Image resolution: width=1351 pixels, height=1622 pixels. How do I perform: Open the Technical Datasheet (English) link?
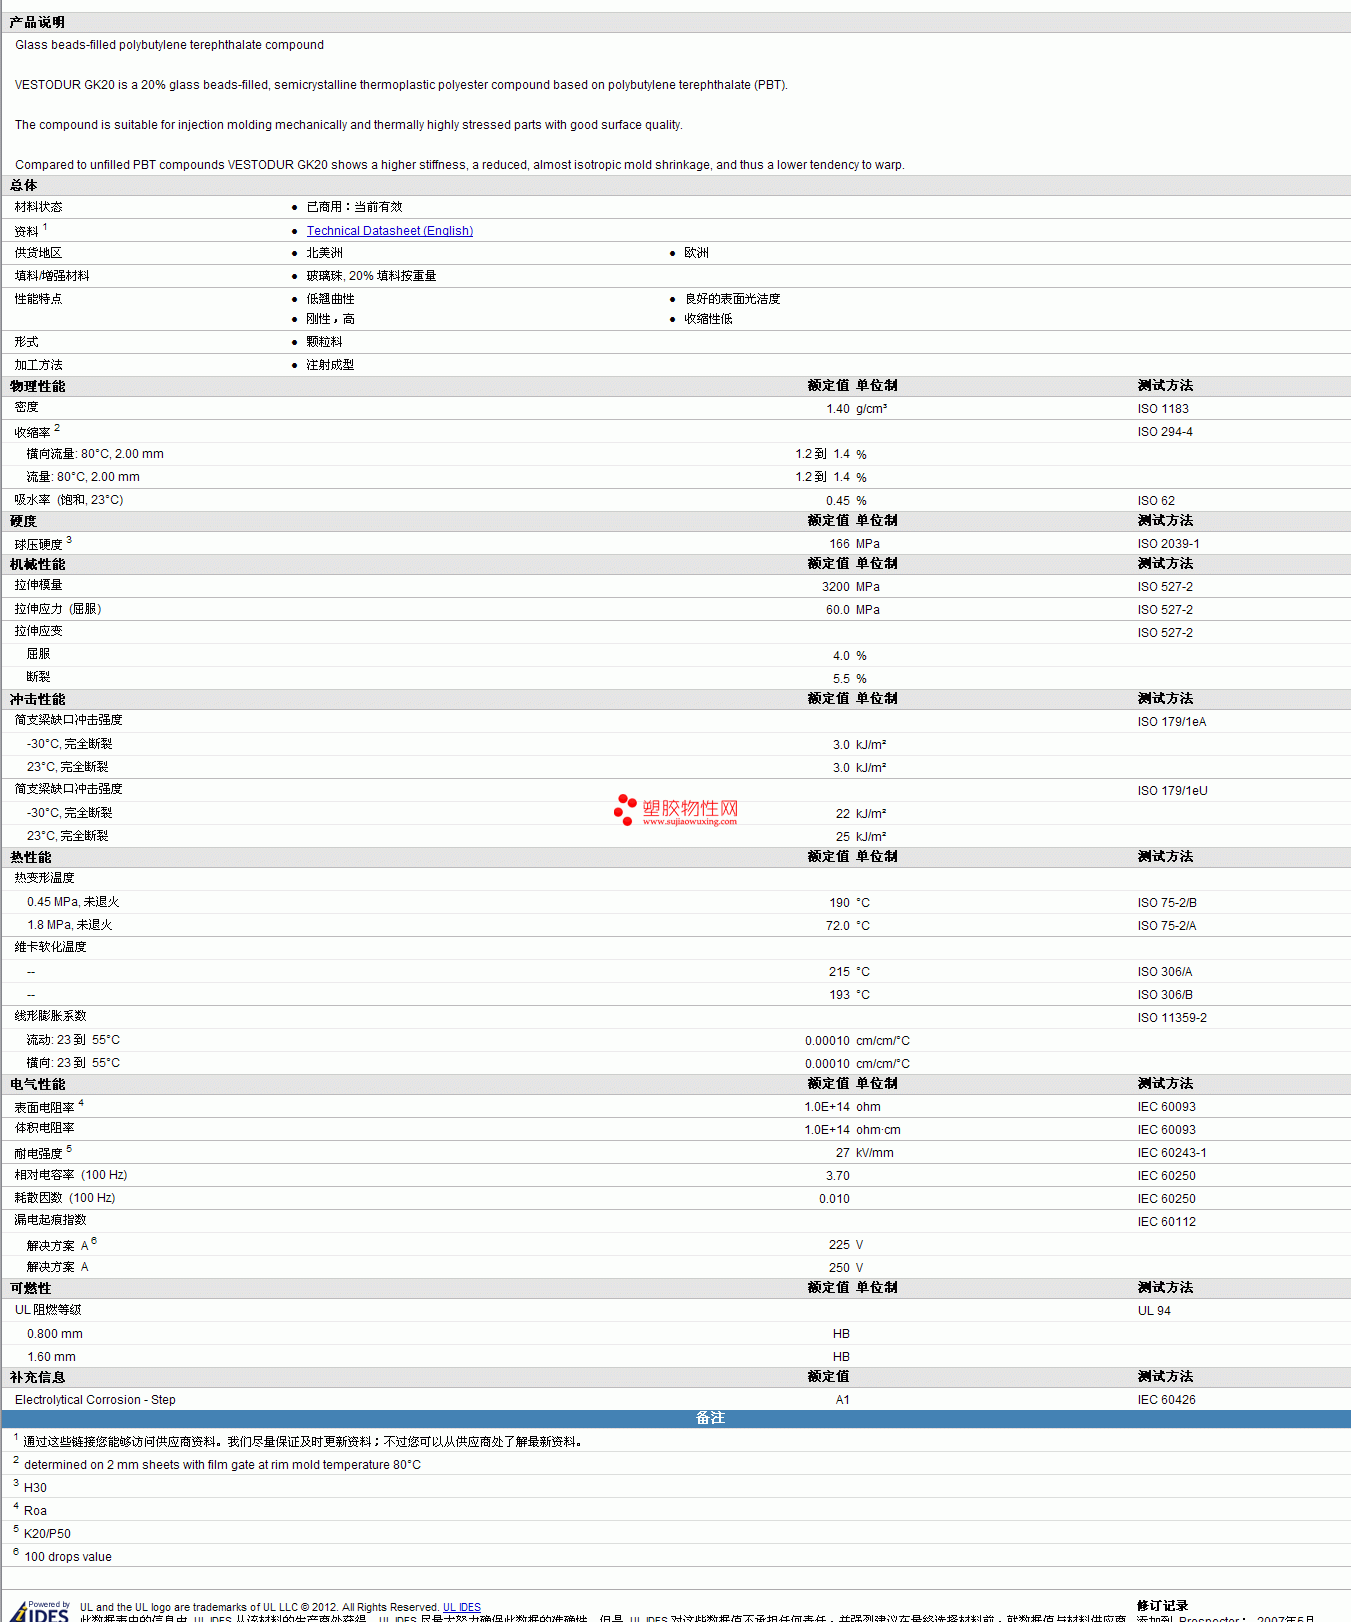pyautogui.click(x=389, y=231)
